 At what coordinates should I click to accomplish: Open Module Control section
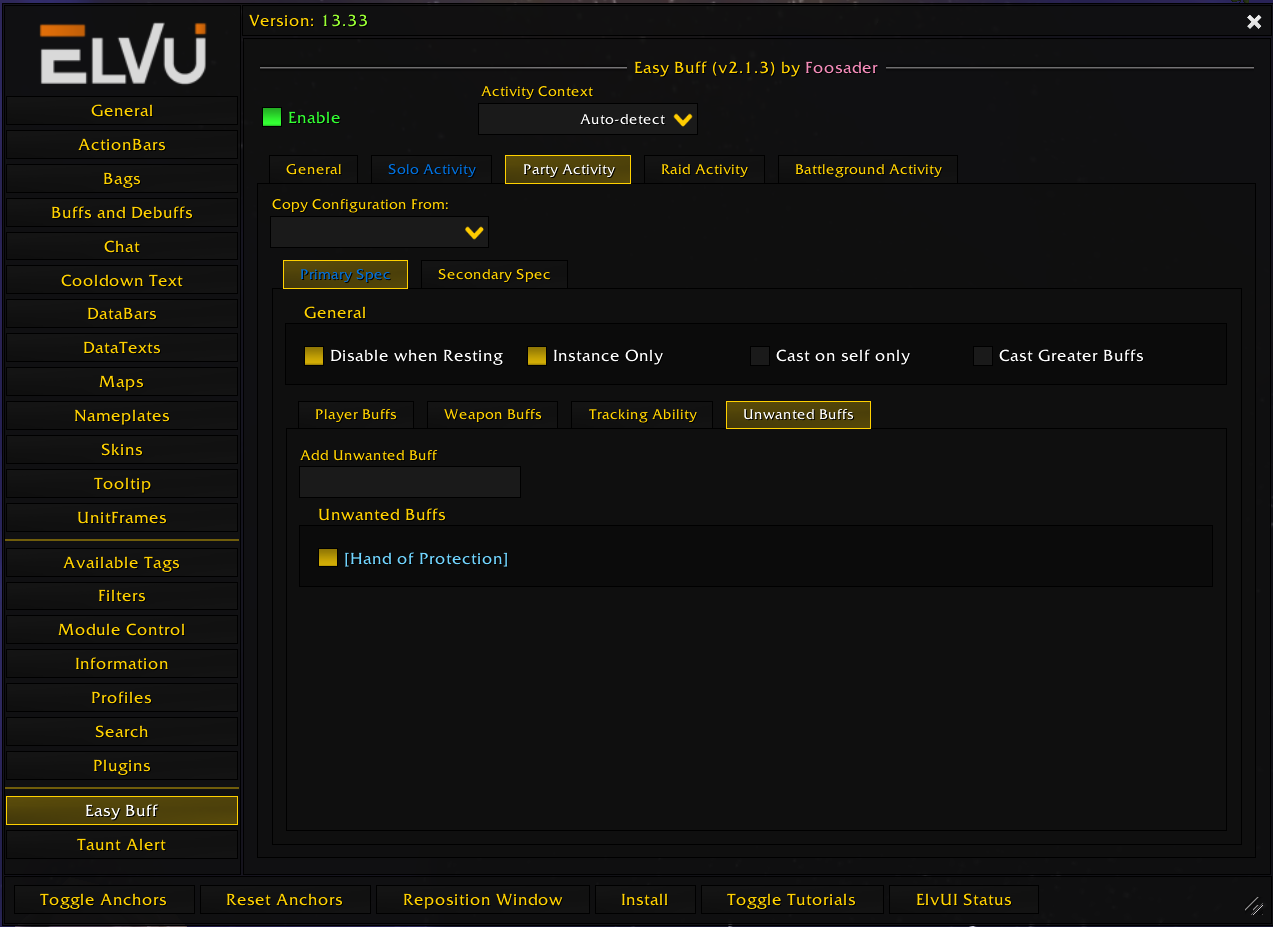[x=122, y=630]
